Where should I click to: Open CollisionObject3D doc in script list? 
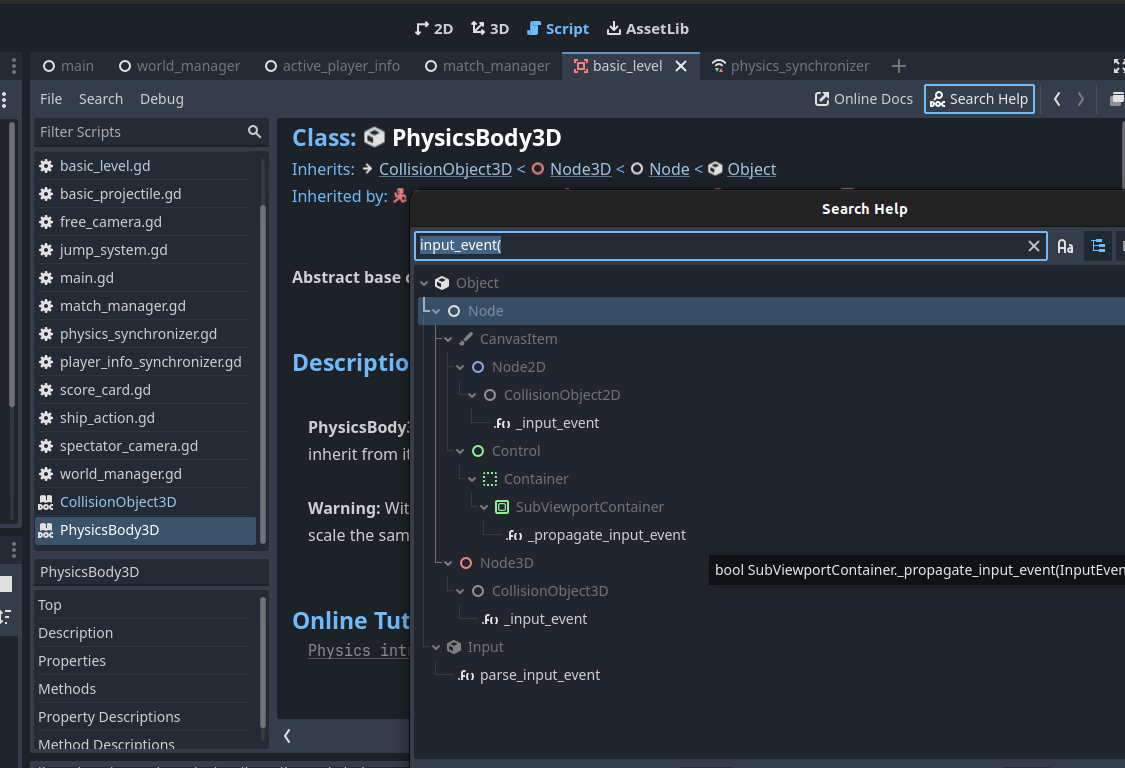(146, 502)
